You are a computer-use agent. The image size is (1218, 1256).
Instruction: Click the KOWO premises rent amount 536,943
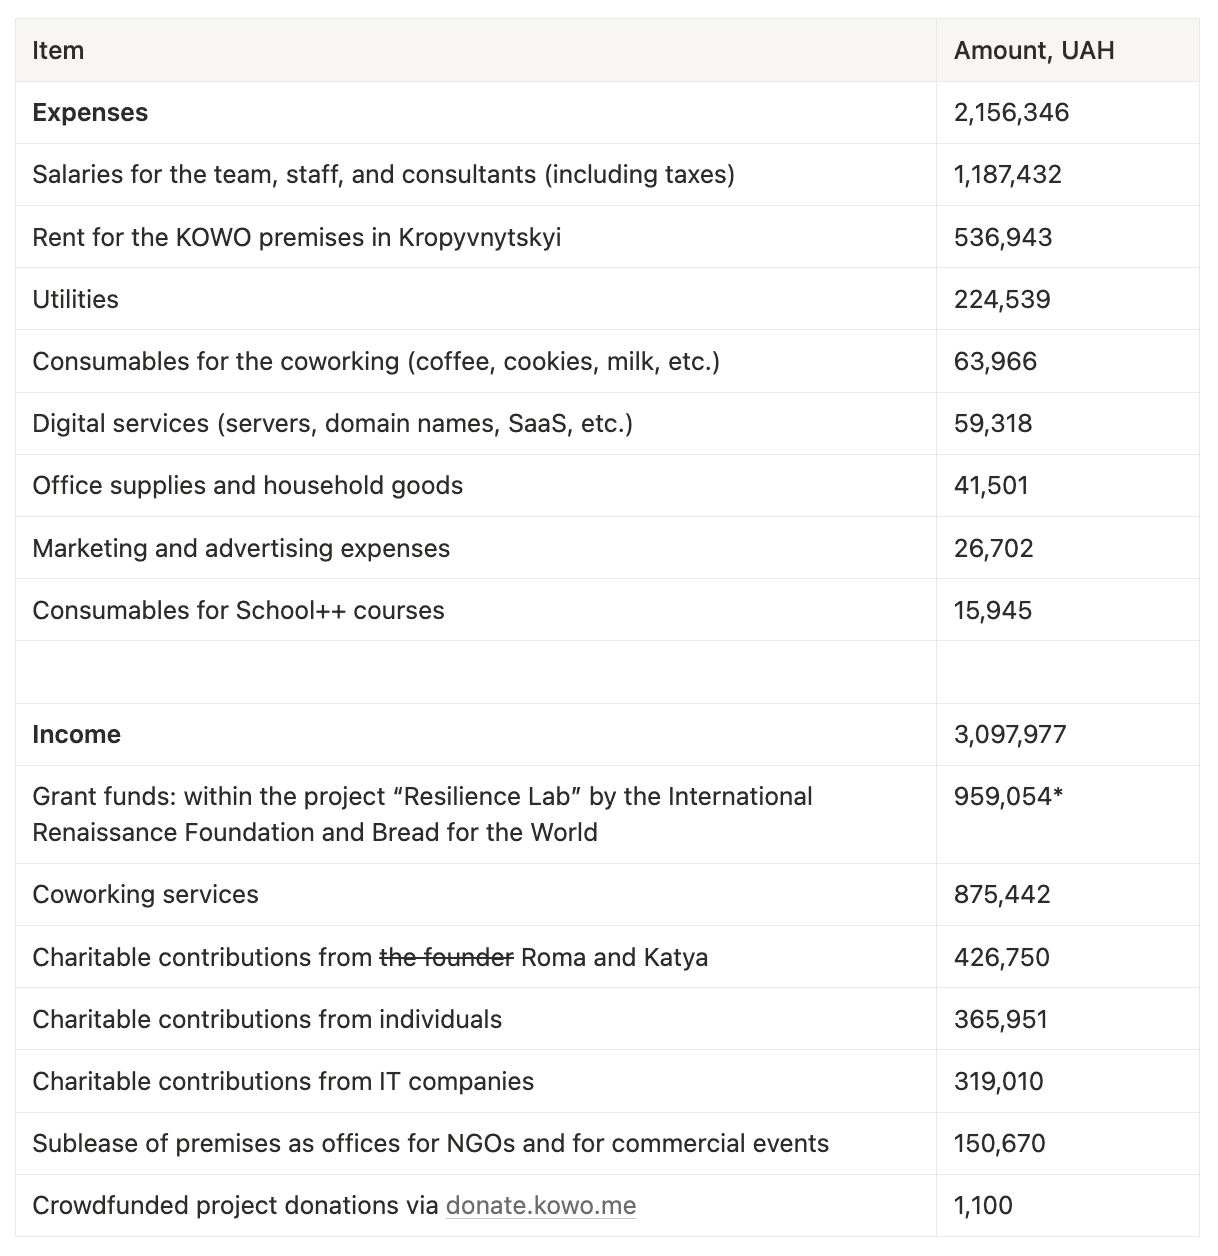point(1003,238)
